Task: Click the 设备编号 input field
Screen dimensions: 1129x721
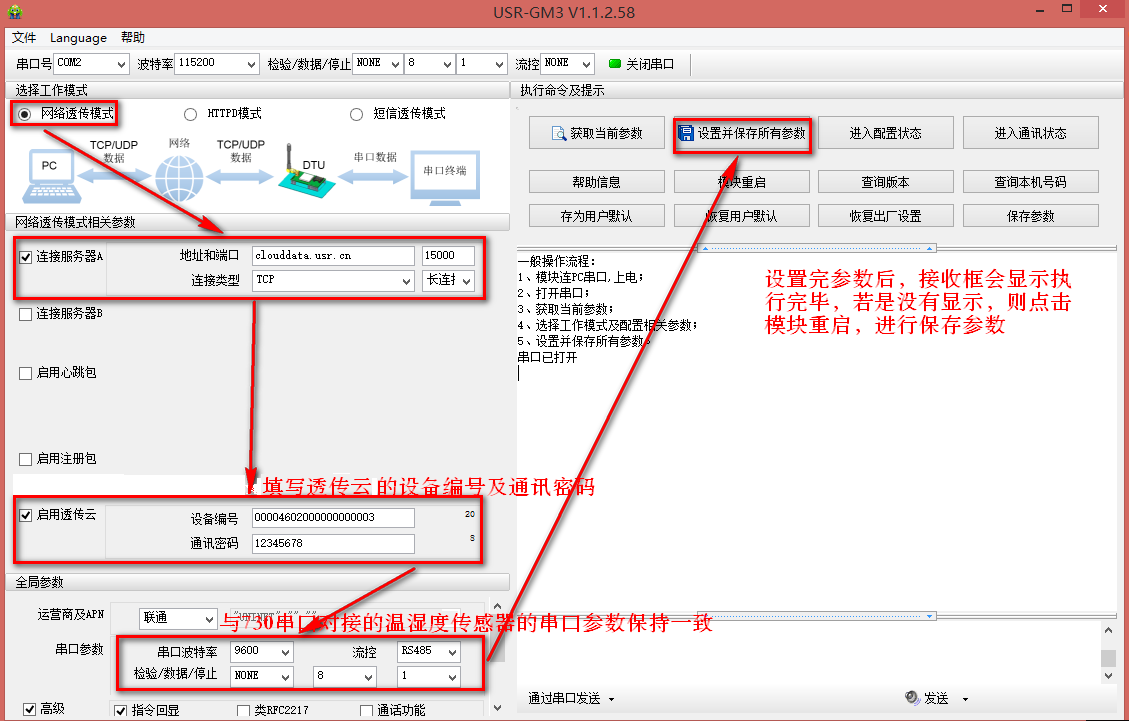Action: (332, 518)
